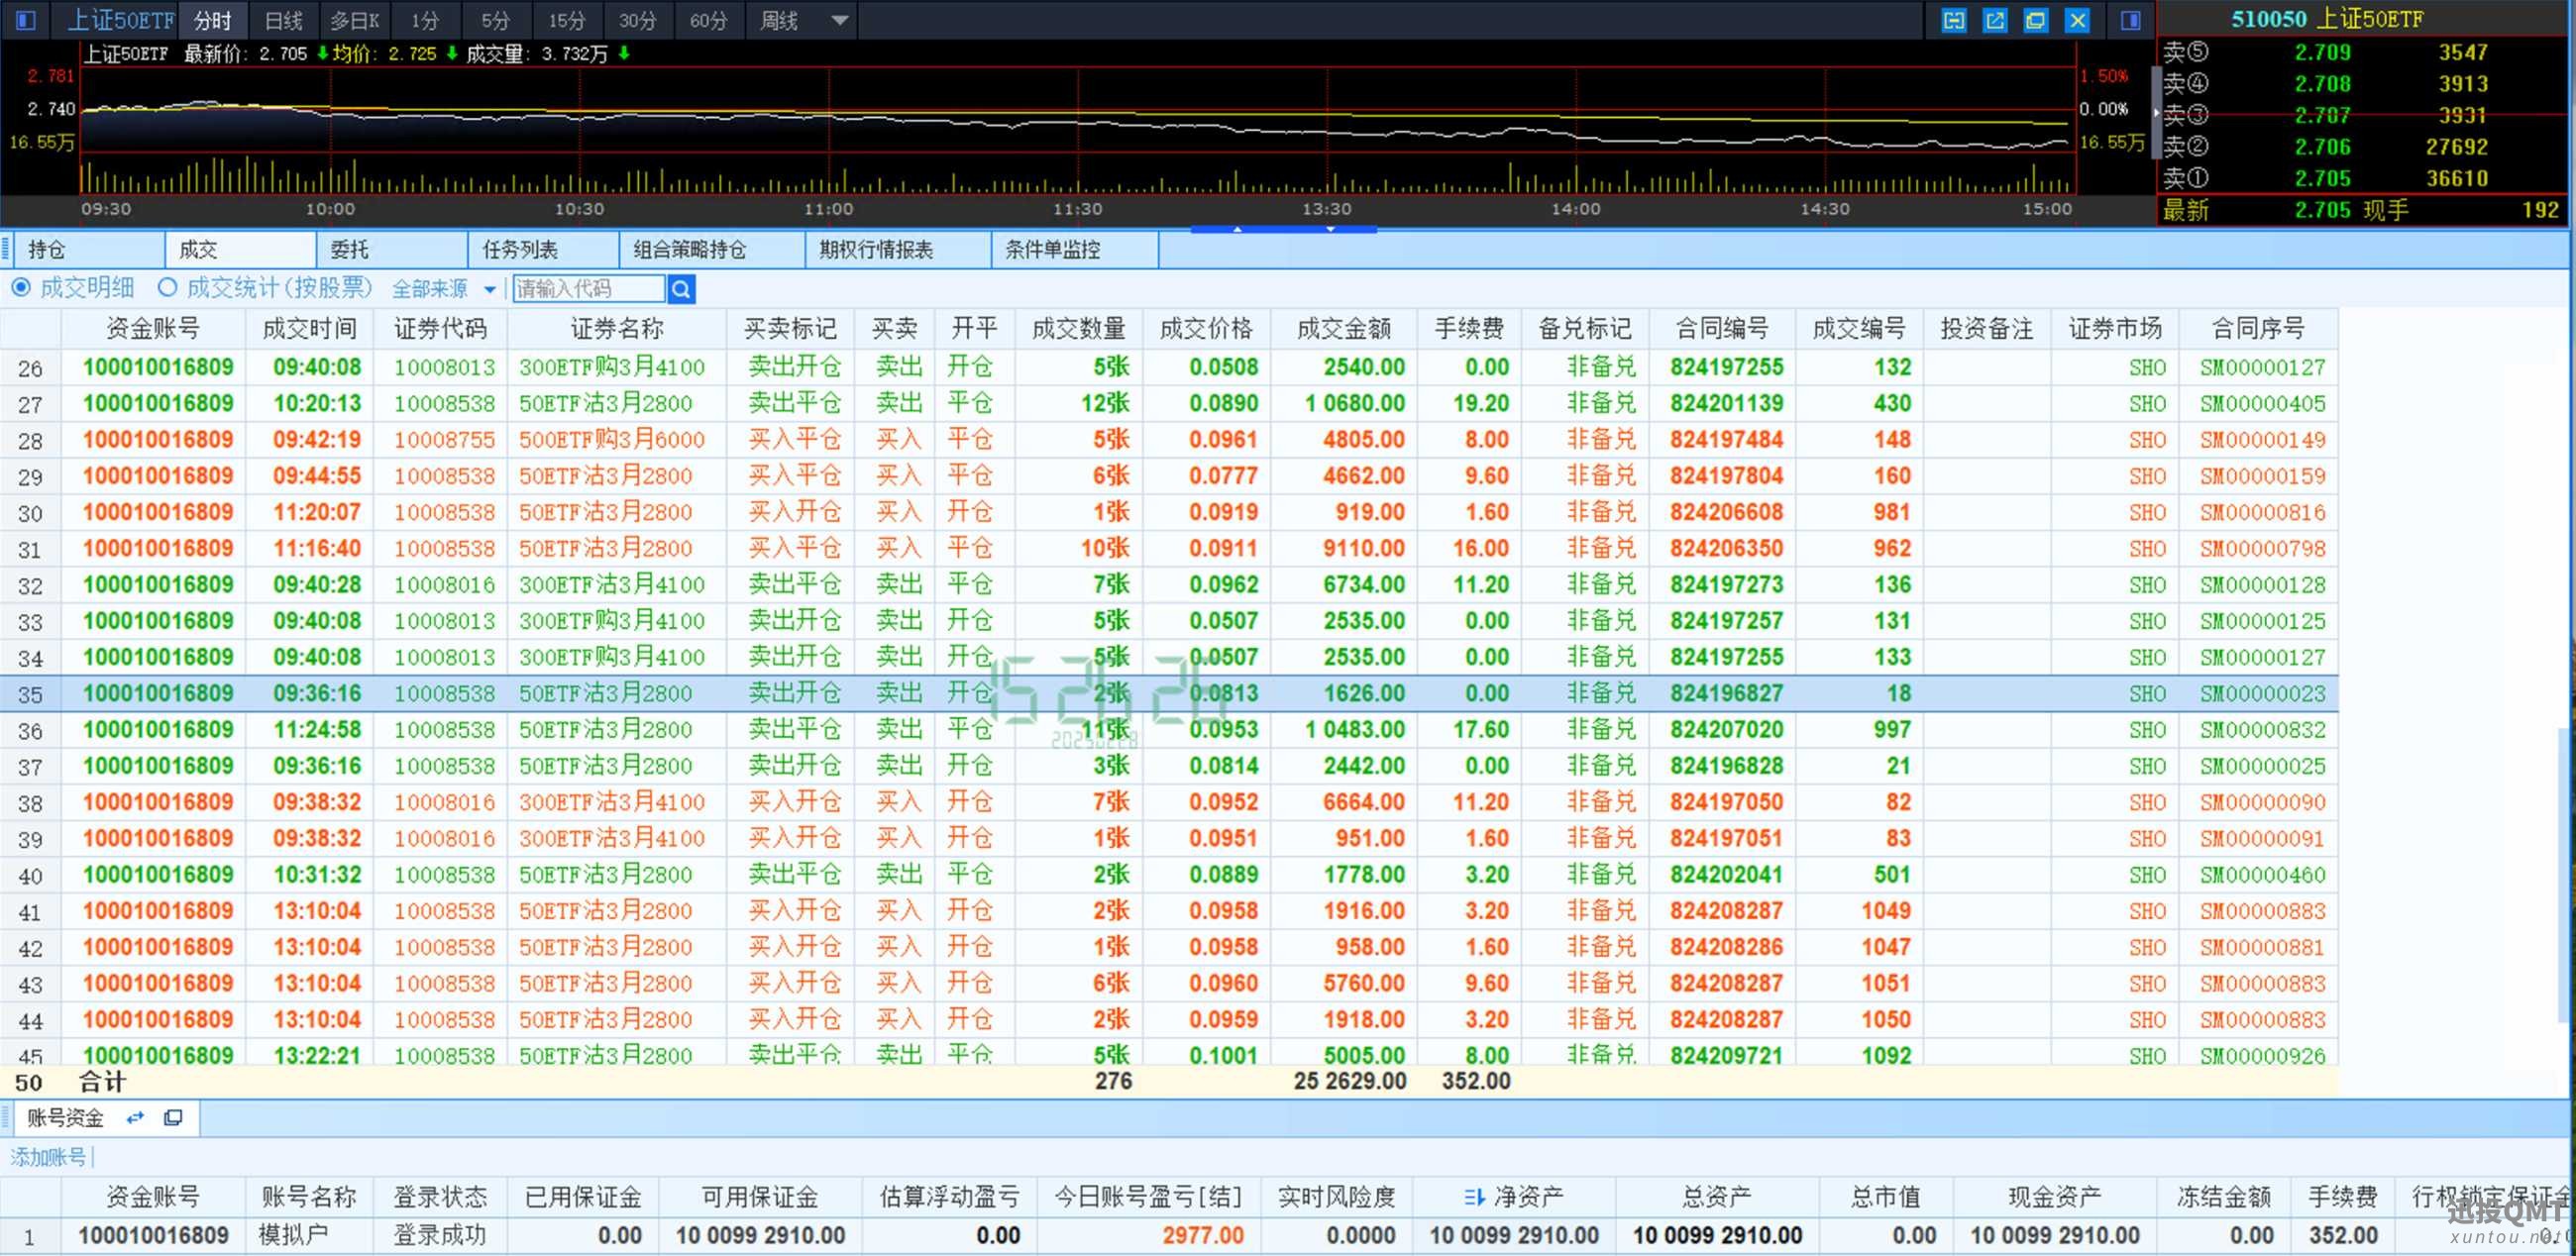Click the 净资产 column header
2576x1256 pixels.
click(x=1515, y=1196)
